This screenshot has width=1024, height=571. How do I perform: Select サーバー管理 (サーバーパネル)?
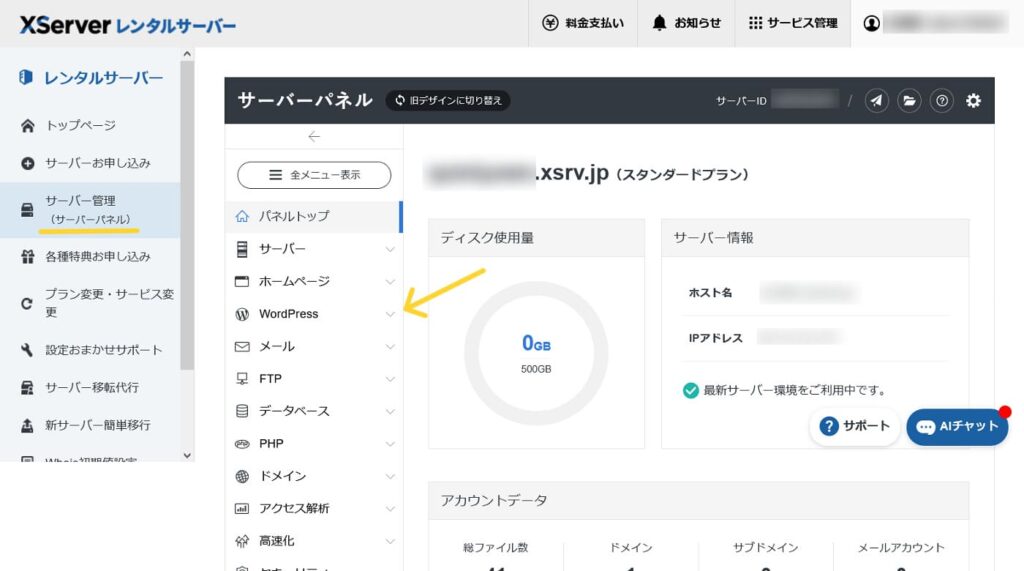(x=90, y=210)
